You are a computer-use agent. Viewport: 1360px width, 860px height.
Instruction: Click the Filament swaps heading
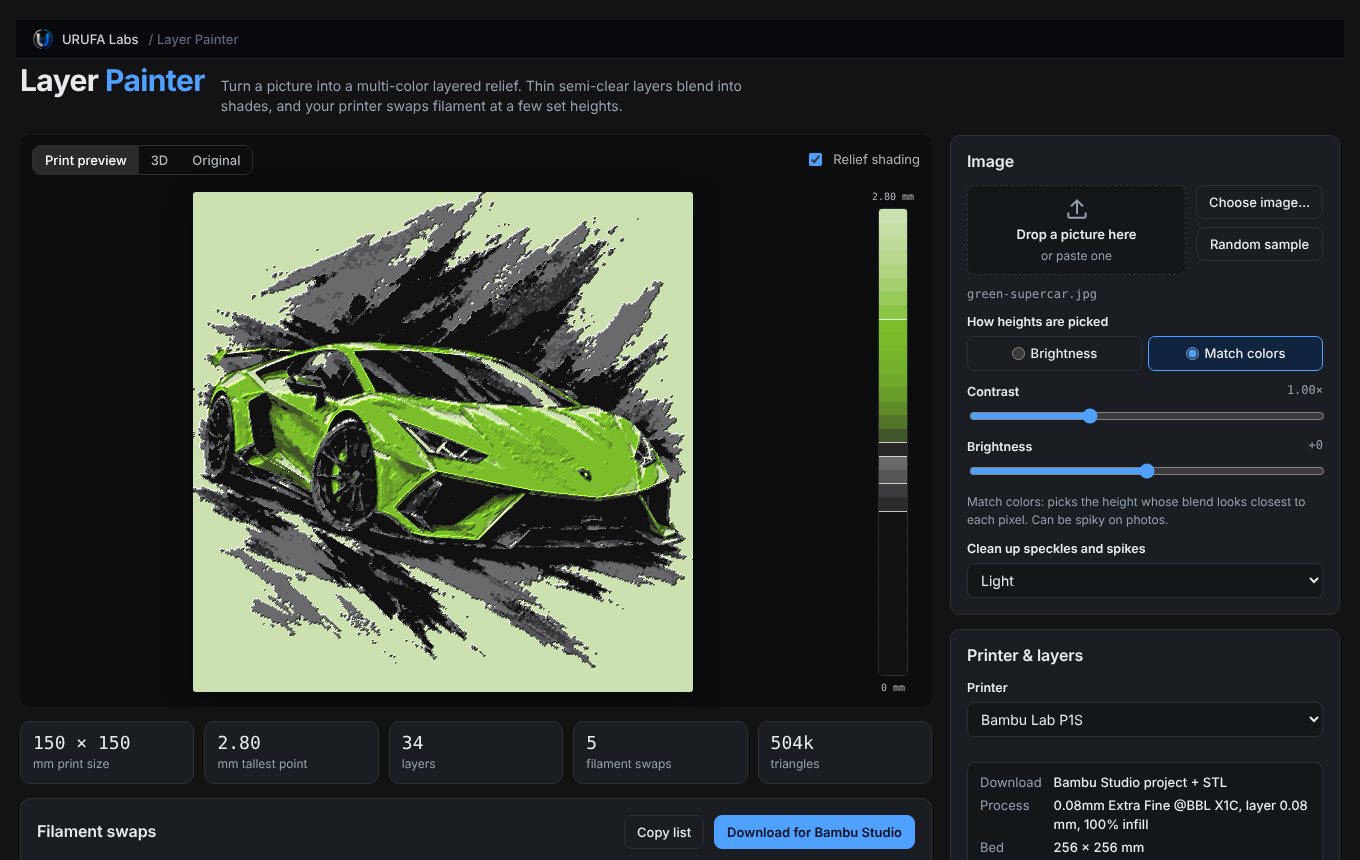[x=96, y=831]
